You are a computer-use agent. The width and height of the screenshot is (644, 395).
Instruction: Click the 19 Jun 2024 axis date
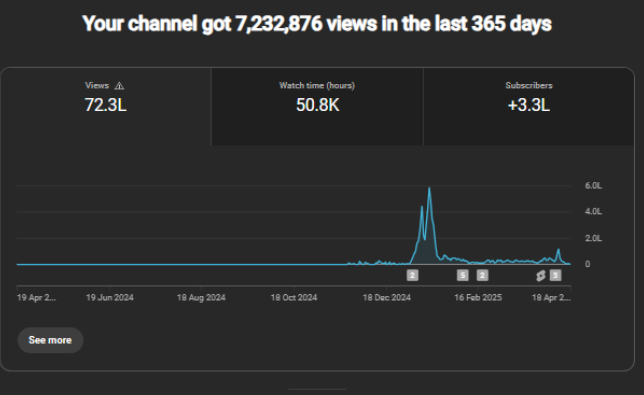coord(110,297)
